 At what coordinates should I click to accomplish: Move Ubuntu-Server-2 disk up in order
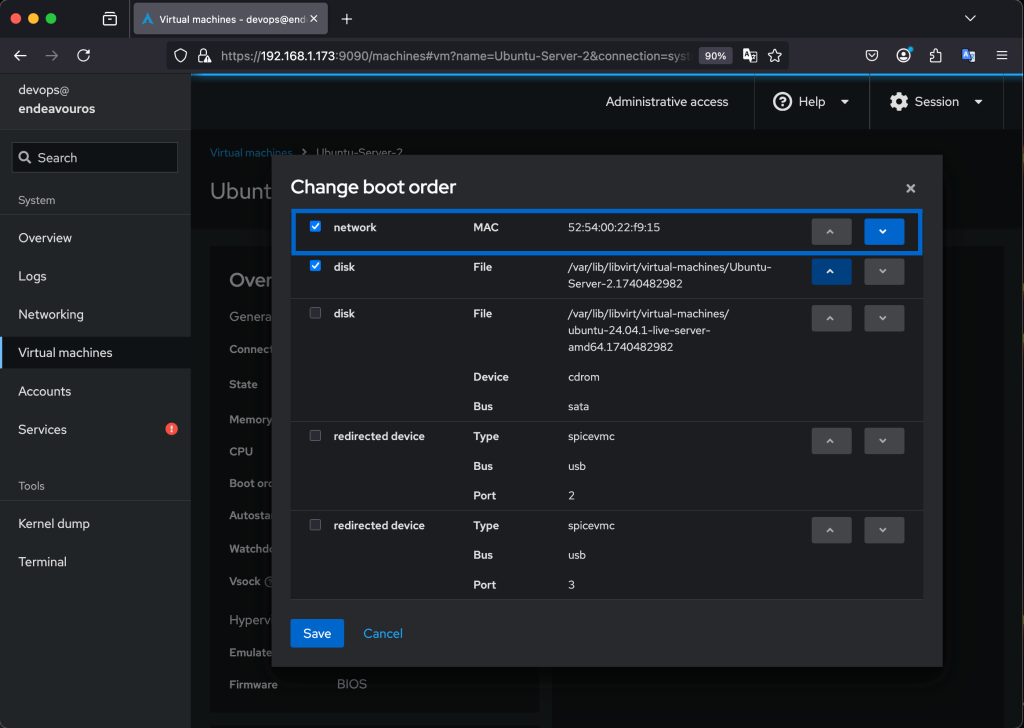tap(831, 271)
